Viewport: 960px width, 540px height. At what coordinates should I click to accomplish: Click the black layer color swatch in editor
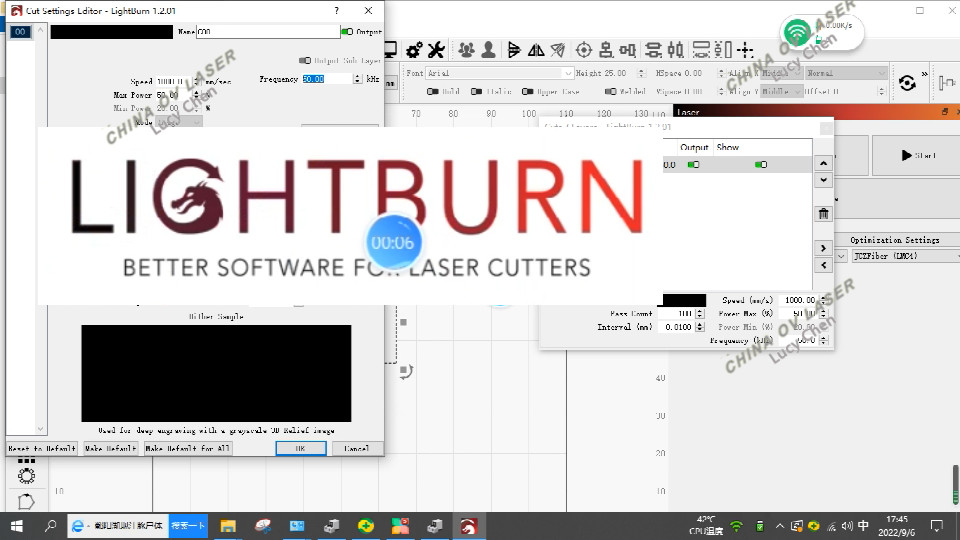[x=111, y=32]
